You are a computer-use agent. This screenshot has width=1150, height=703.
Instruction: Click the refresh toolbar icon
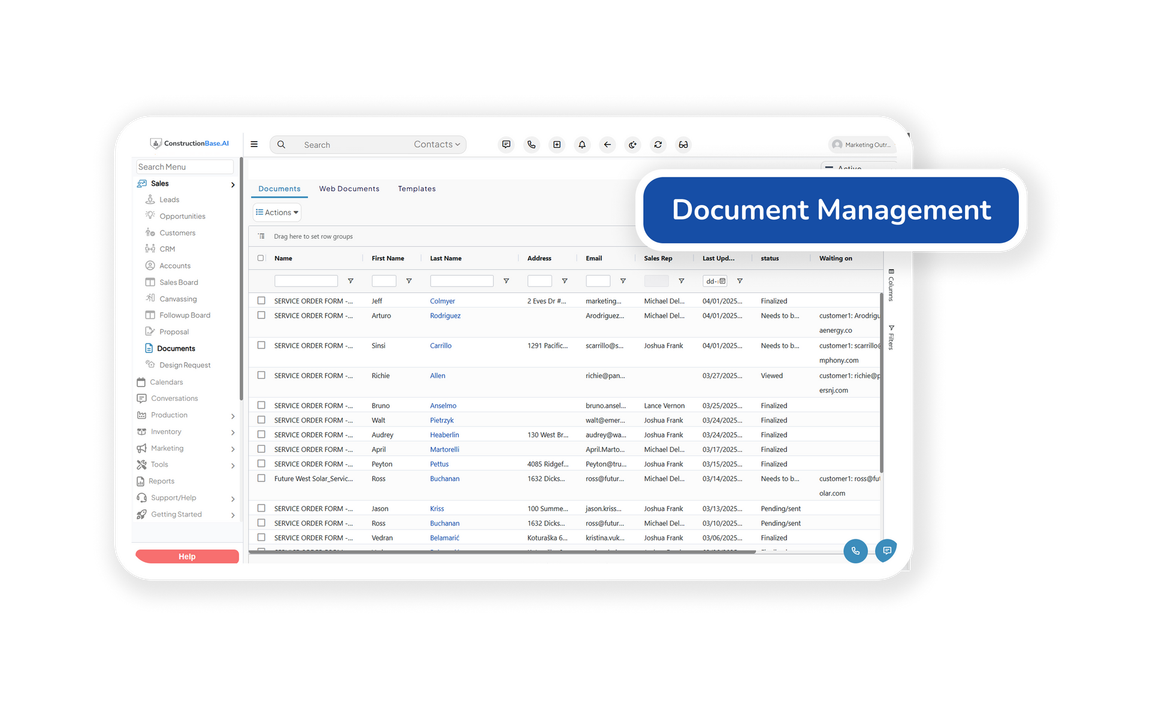coord(658,144)
